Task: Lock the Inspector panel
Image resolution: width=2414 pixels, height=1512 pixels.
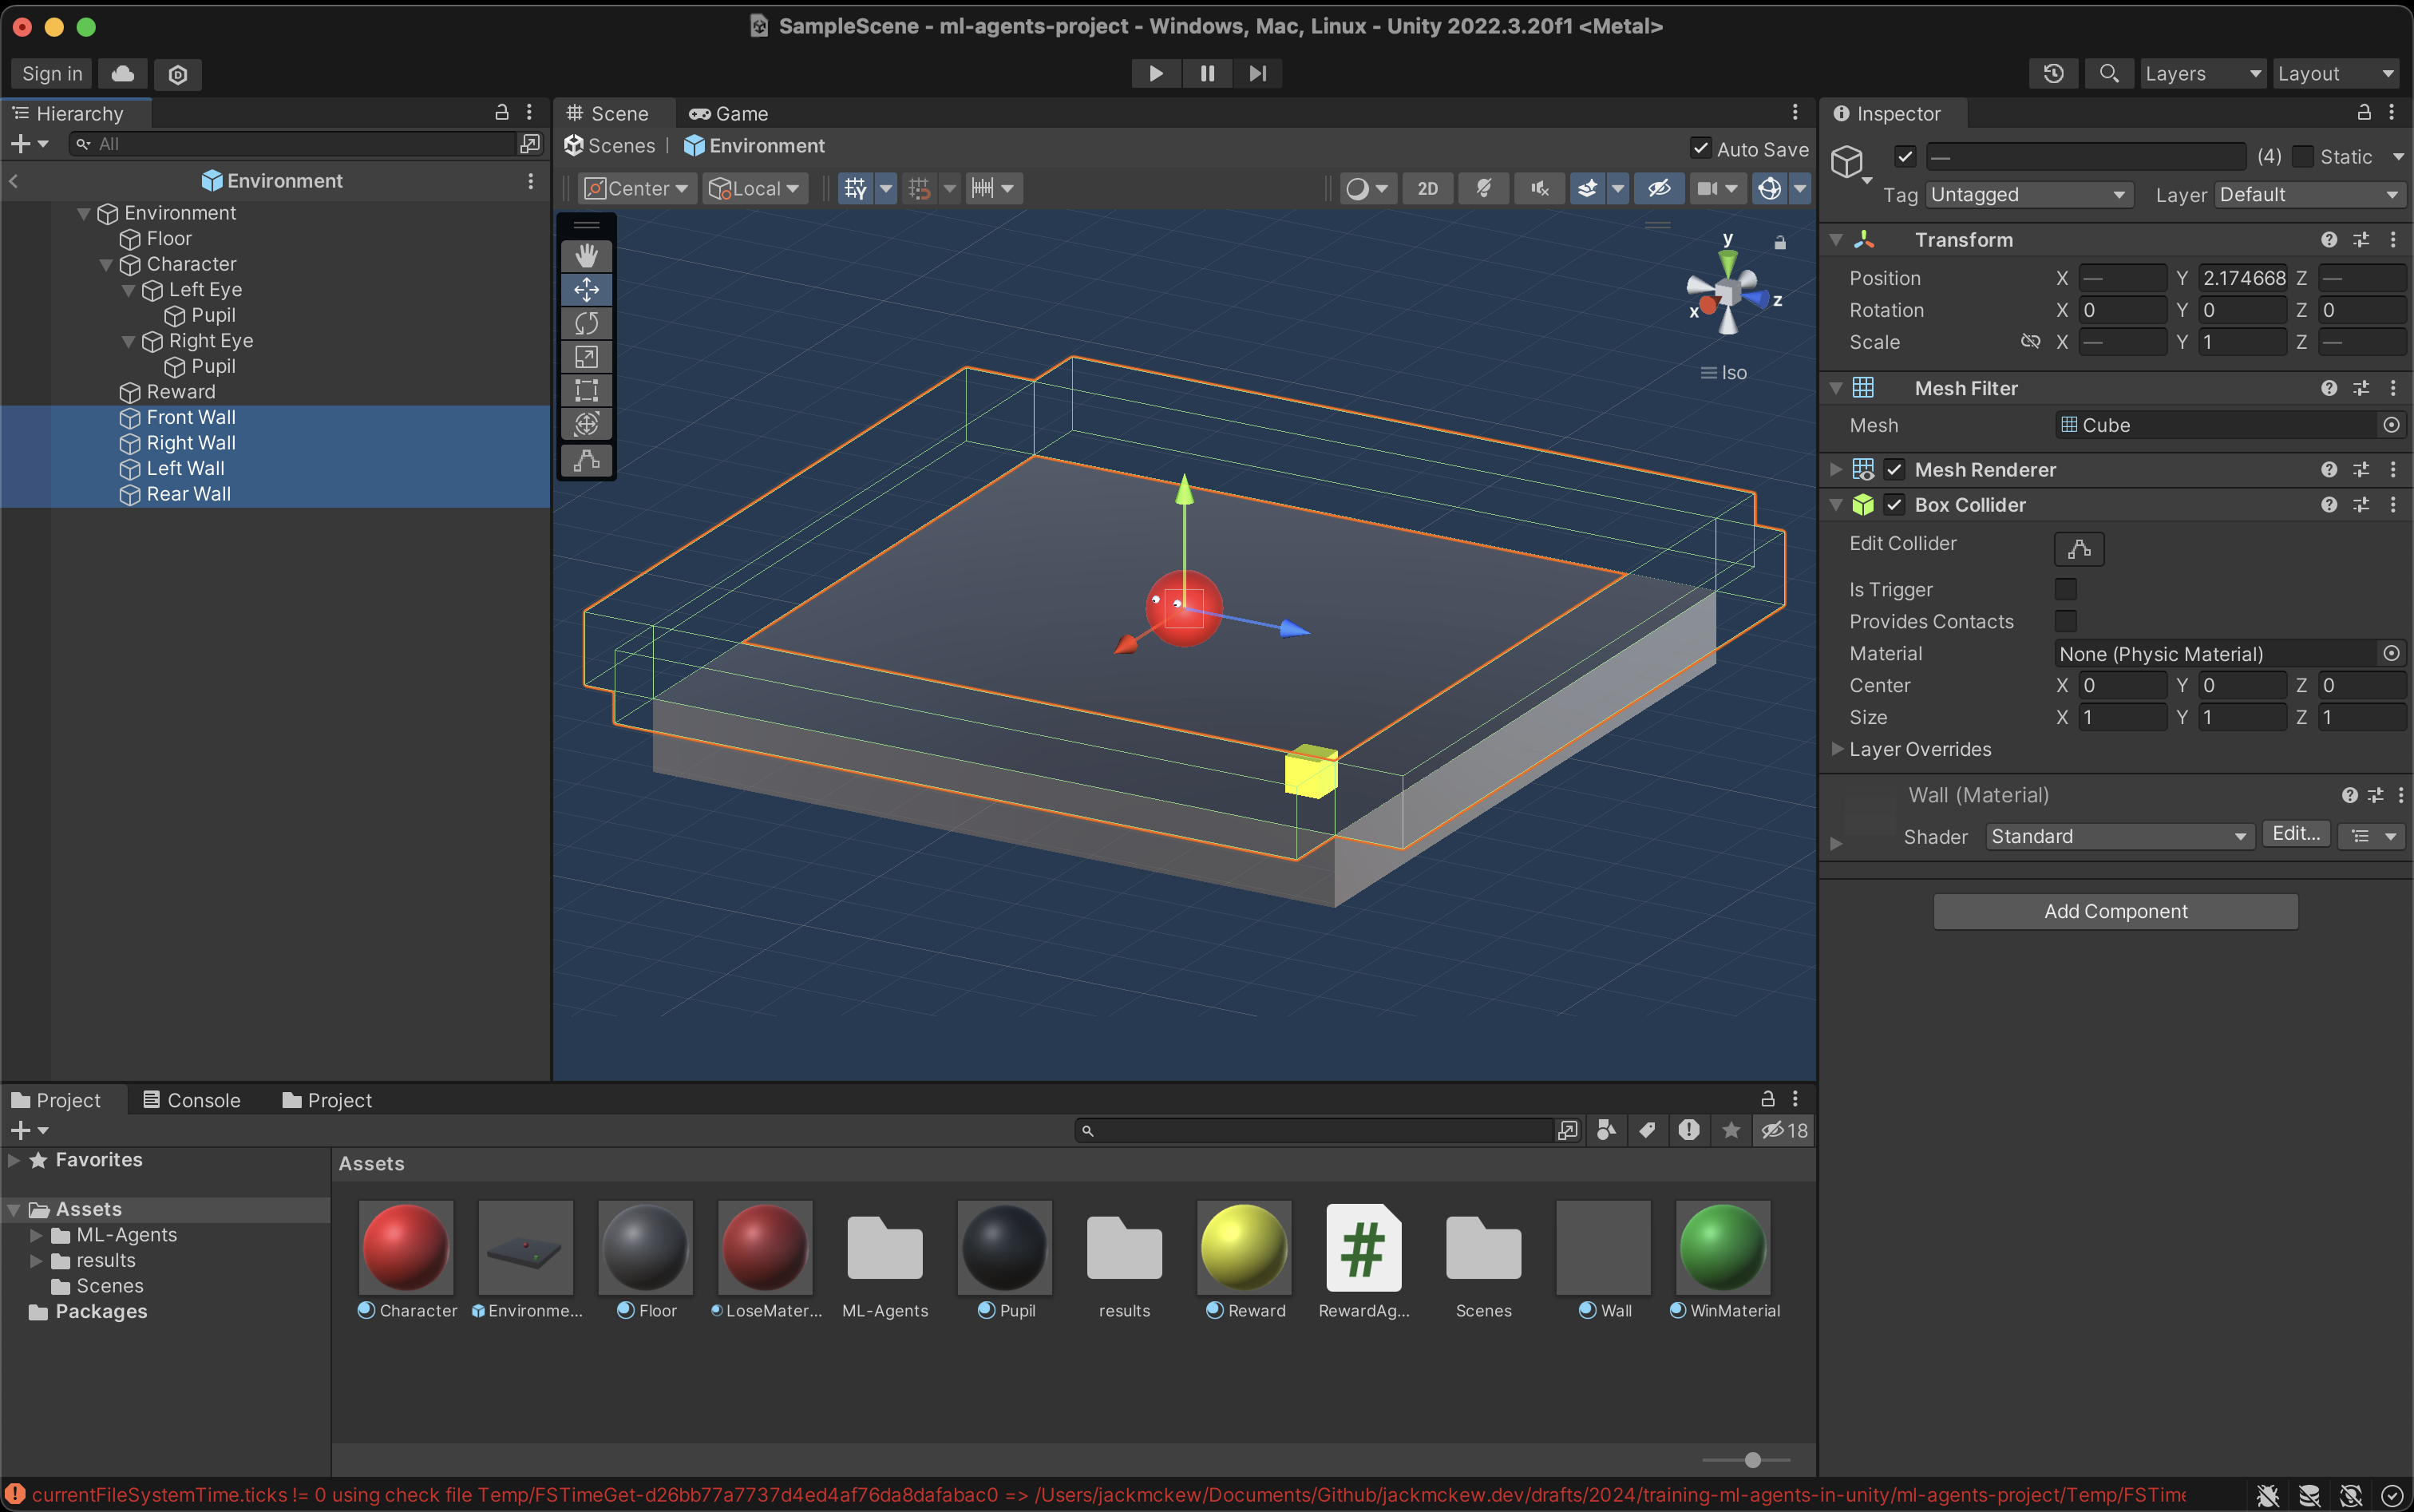Action: click(x=2364, y=113)
